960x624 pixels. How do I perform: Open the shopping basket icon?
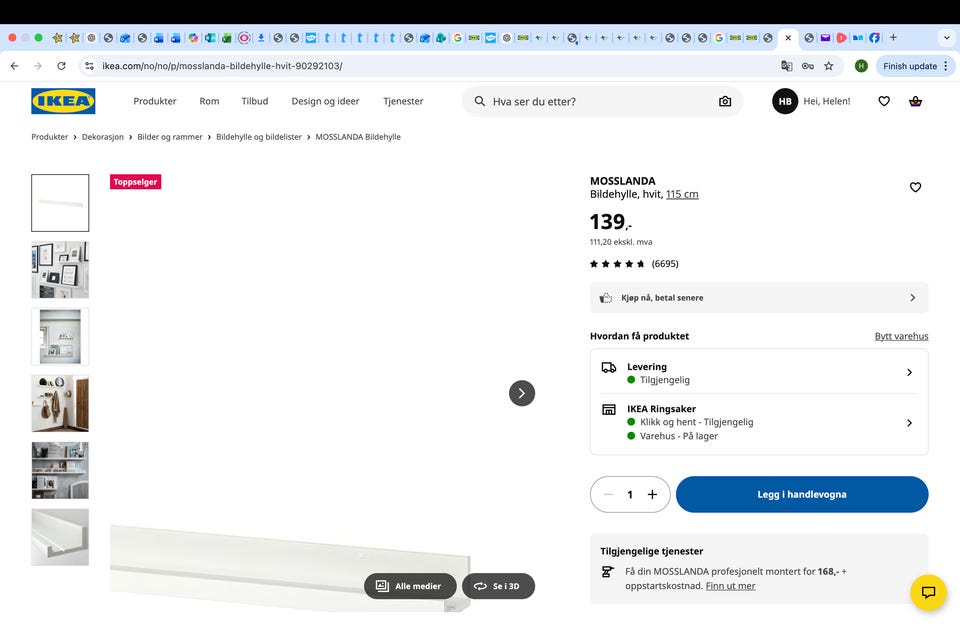[915, 102]
